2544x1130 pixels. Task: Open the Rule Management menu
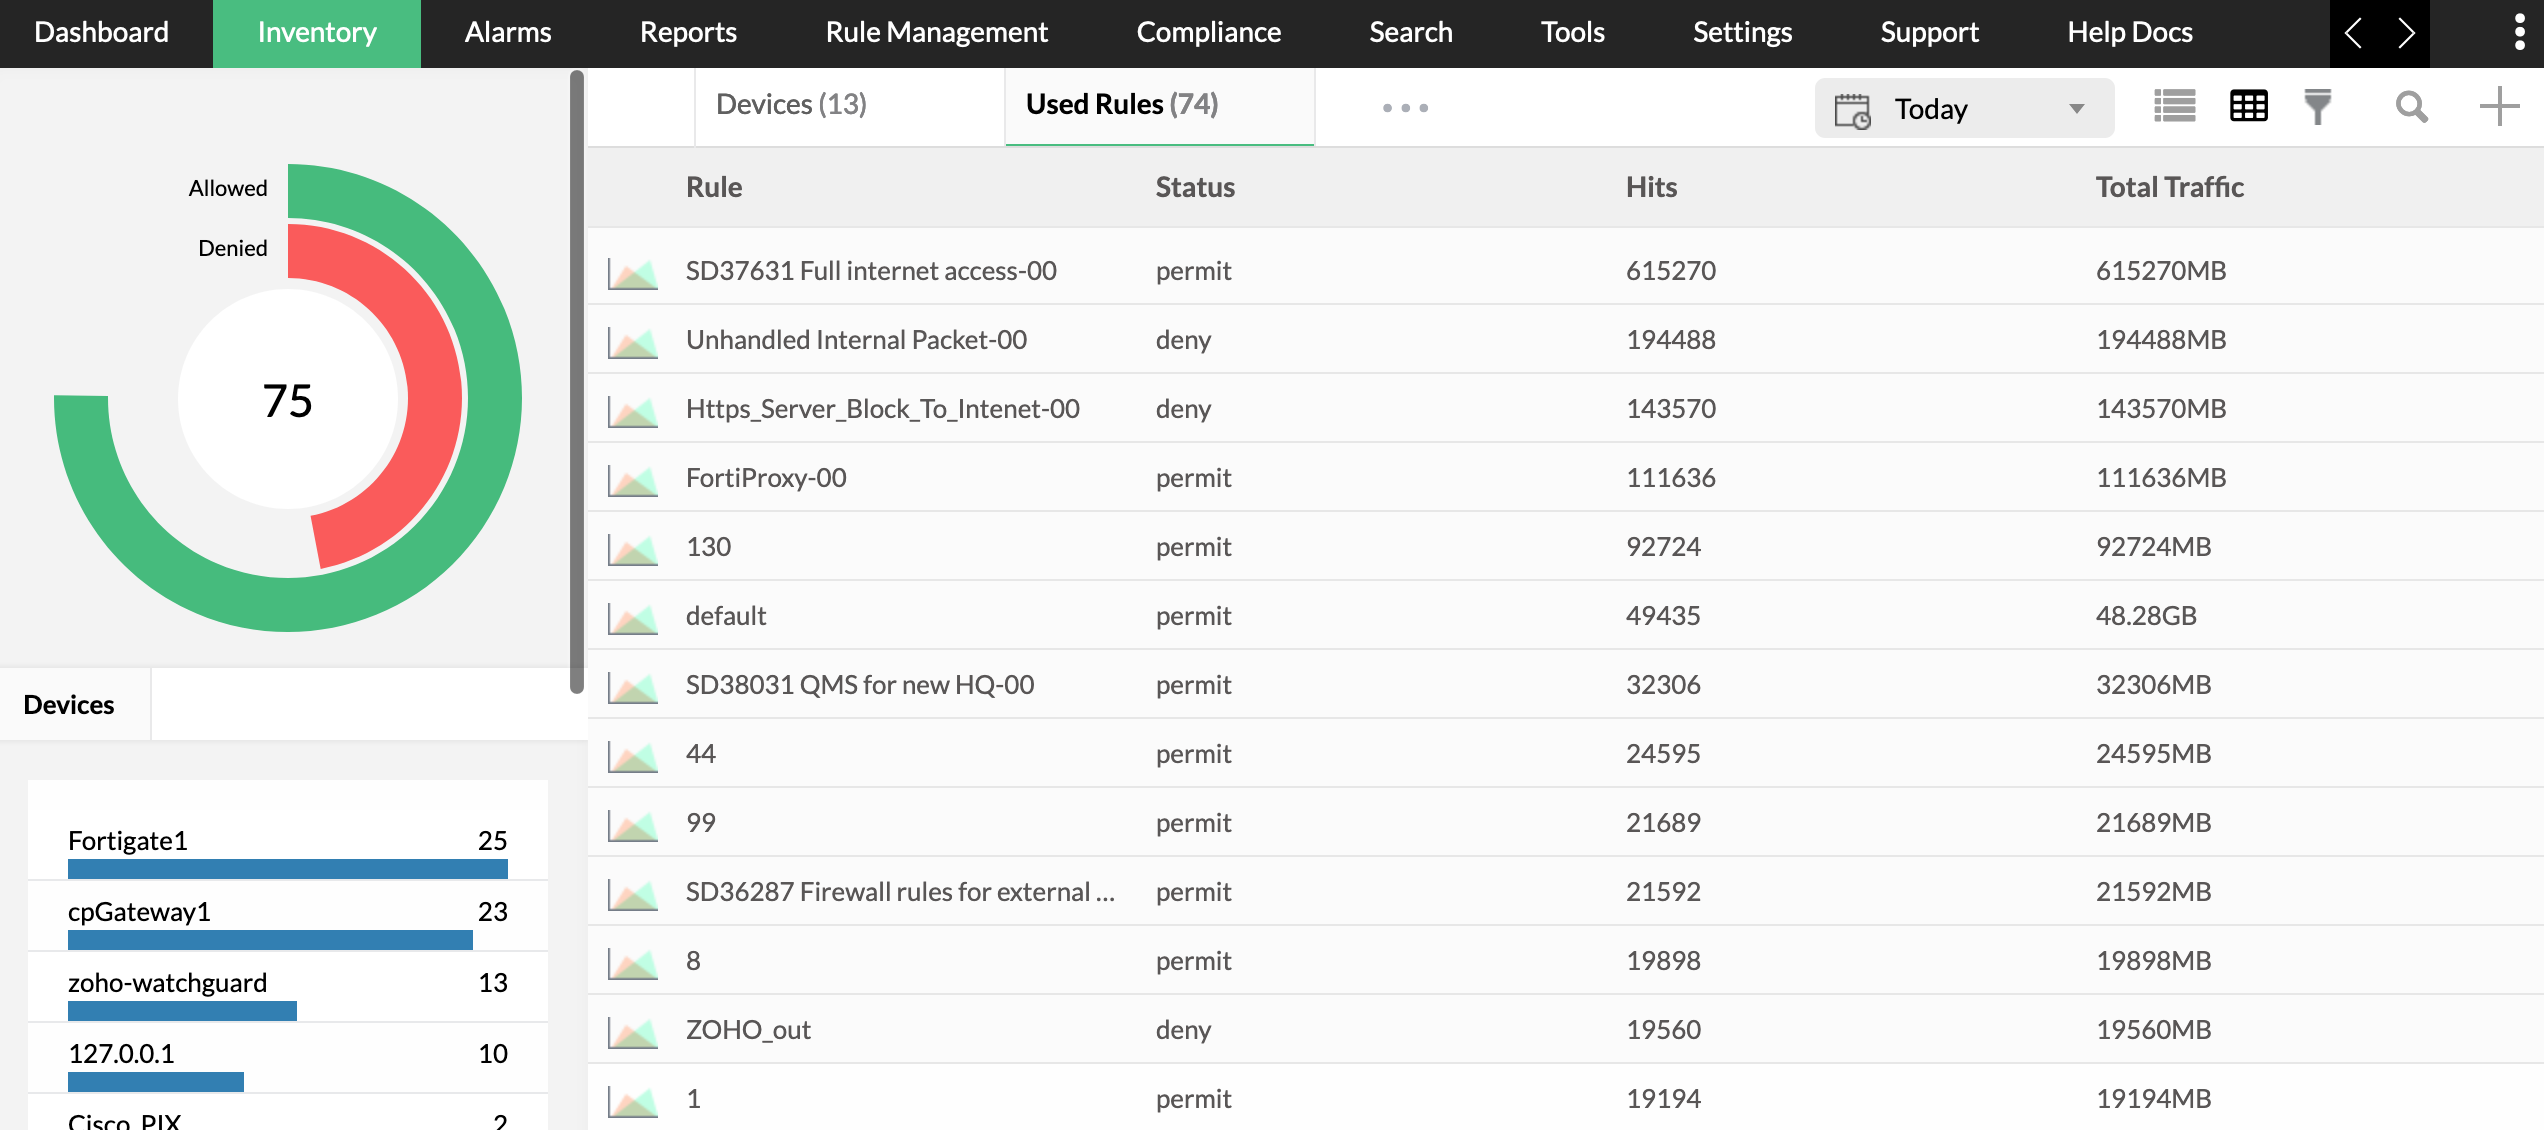click(936, 32)
